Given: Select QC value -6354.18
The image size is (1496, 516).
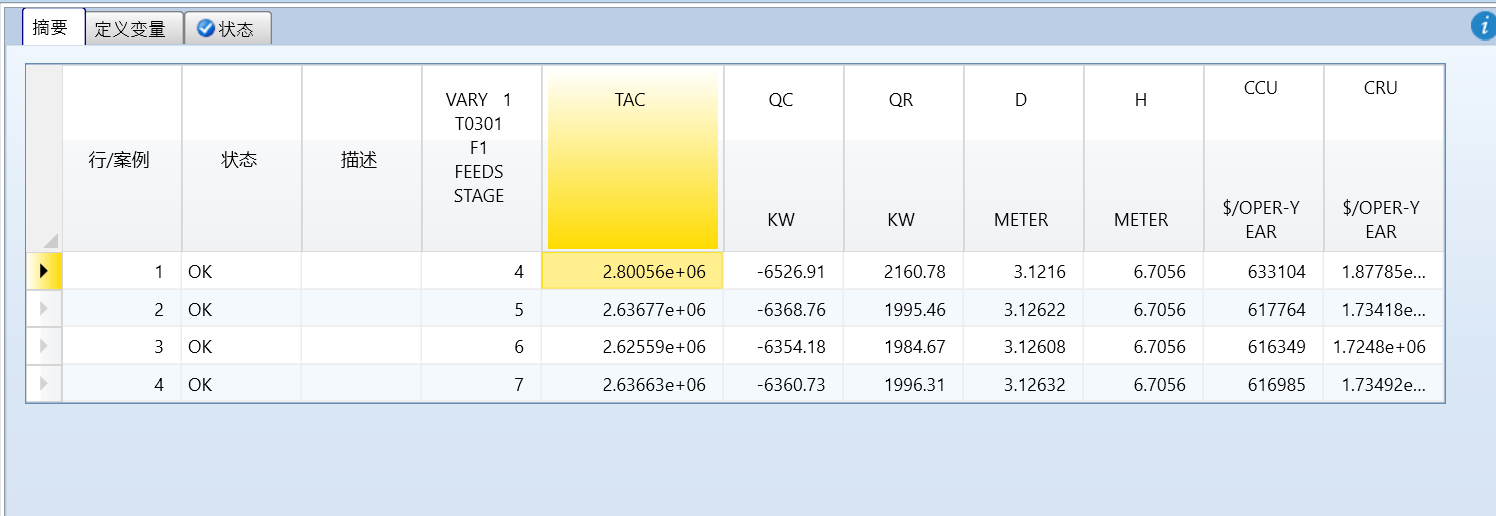Looking at the screenshot, I should click(x=783, y=346).
